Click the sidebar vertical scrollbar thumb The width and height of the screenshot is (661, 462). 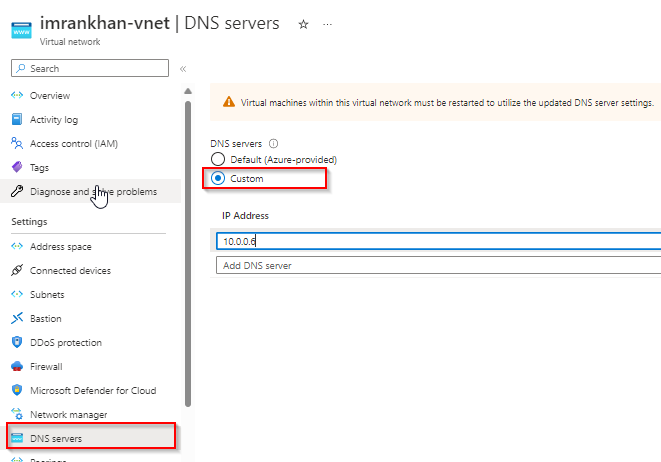[188, 254]
